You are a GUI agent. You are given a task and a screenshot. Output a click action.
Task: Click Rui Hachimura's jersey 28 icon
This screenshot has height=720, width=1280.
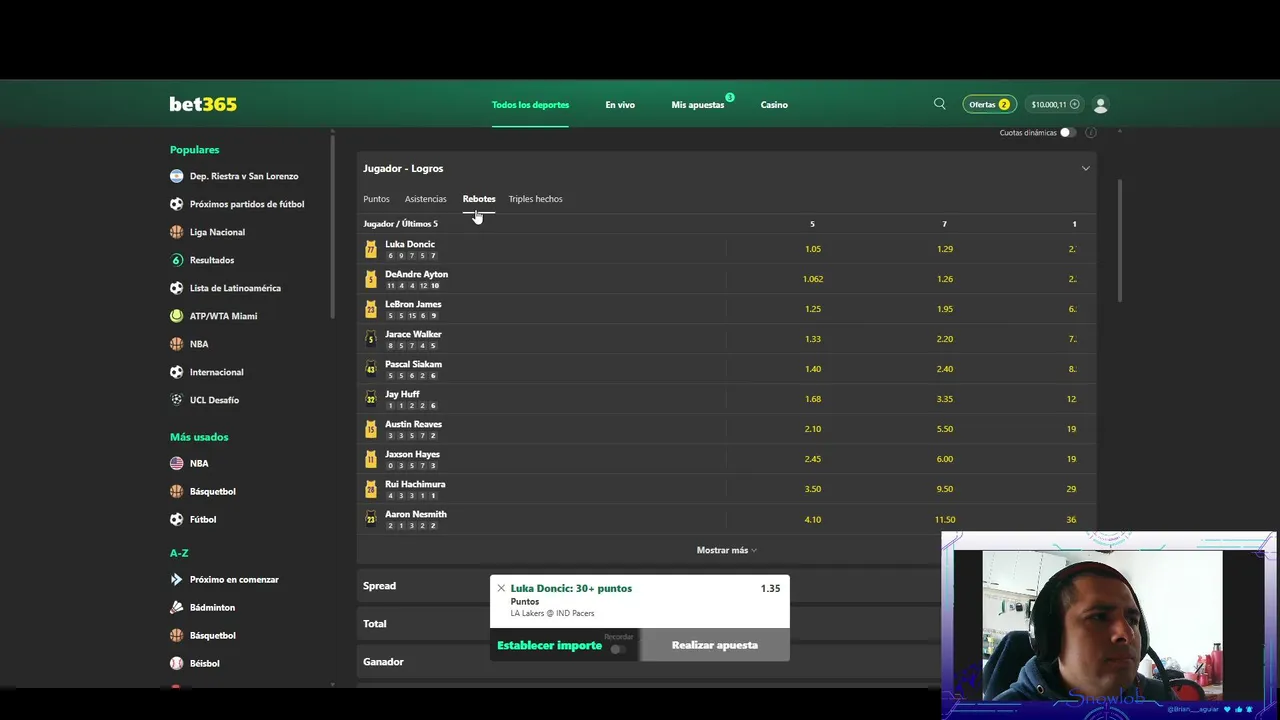click(371, 489)
